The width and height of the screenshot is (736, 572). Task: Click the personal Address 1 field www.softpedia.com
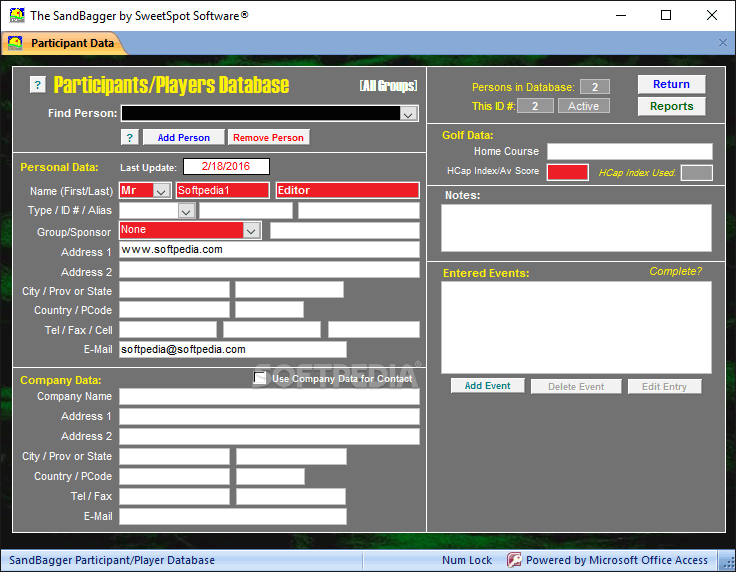click(x=269, y=250)
